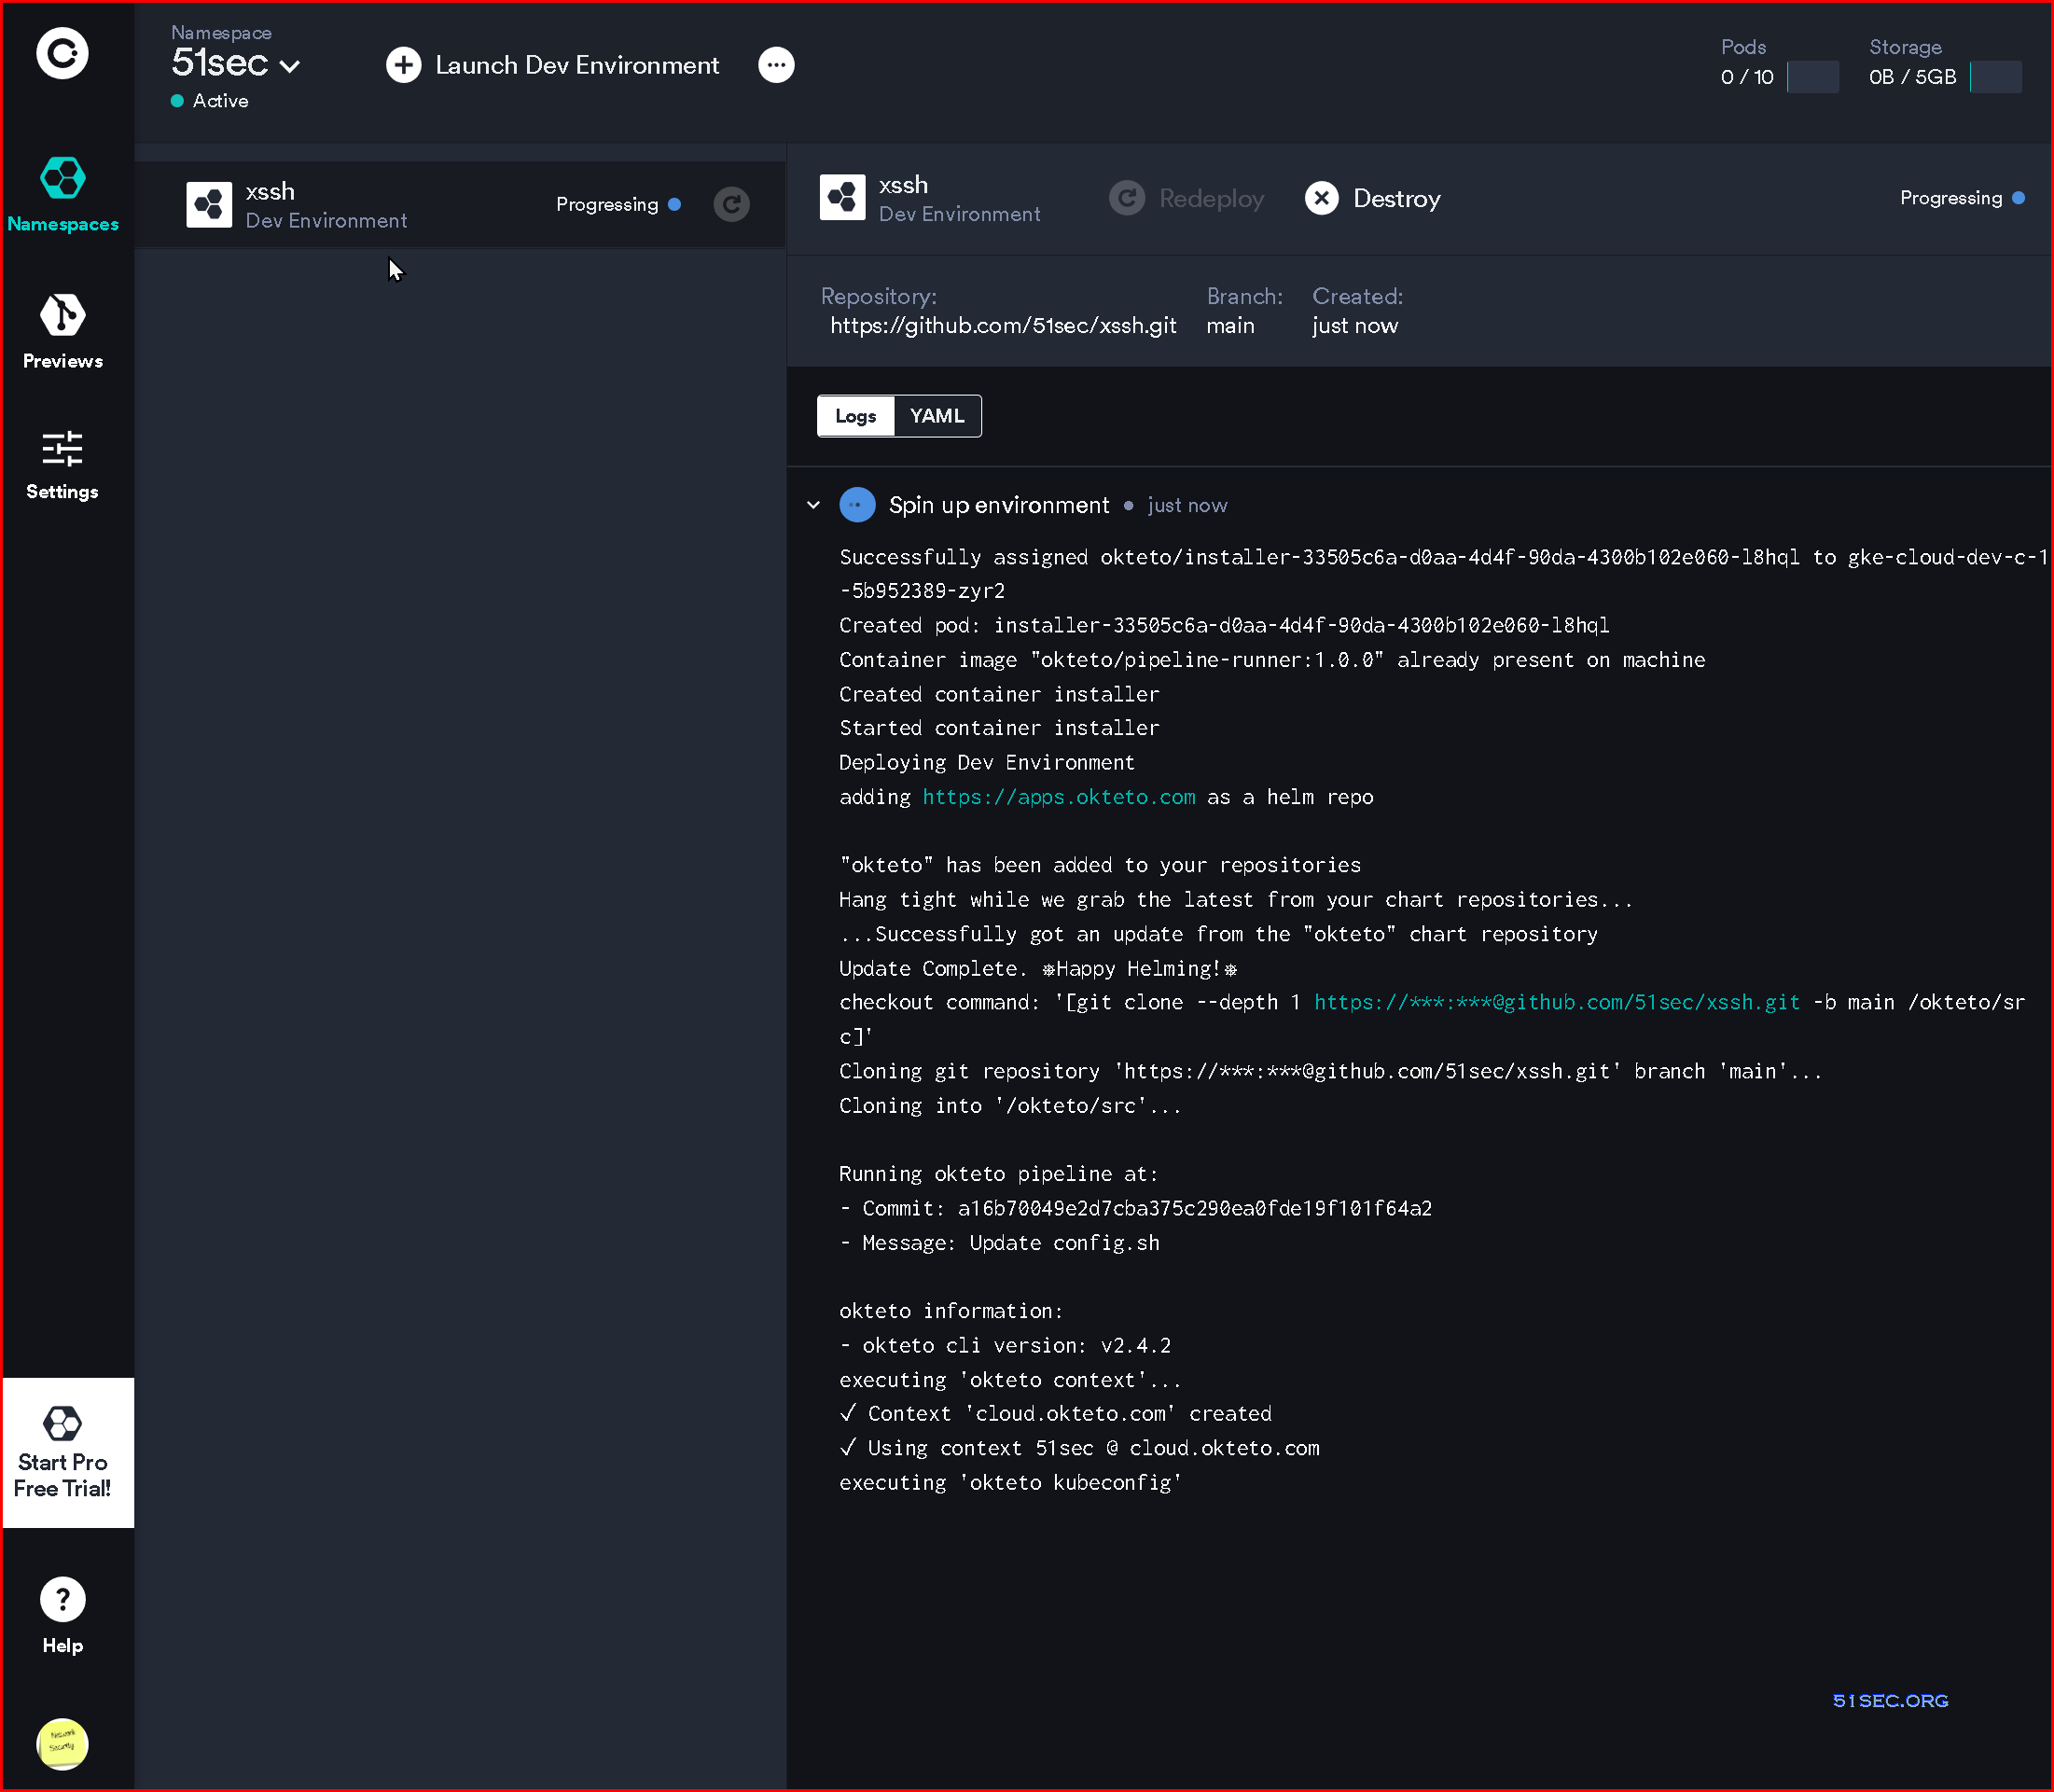
Task: Click the 'Message: Update config.sh' log line
Action: [999, 1243]
